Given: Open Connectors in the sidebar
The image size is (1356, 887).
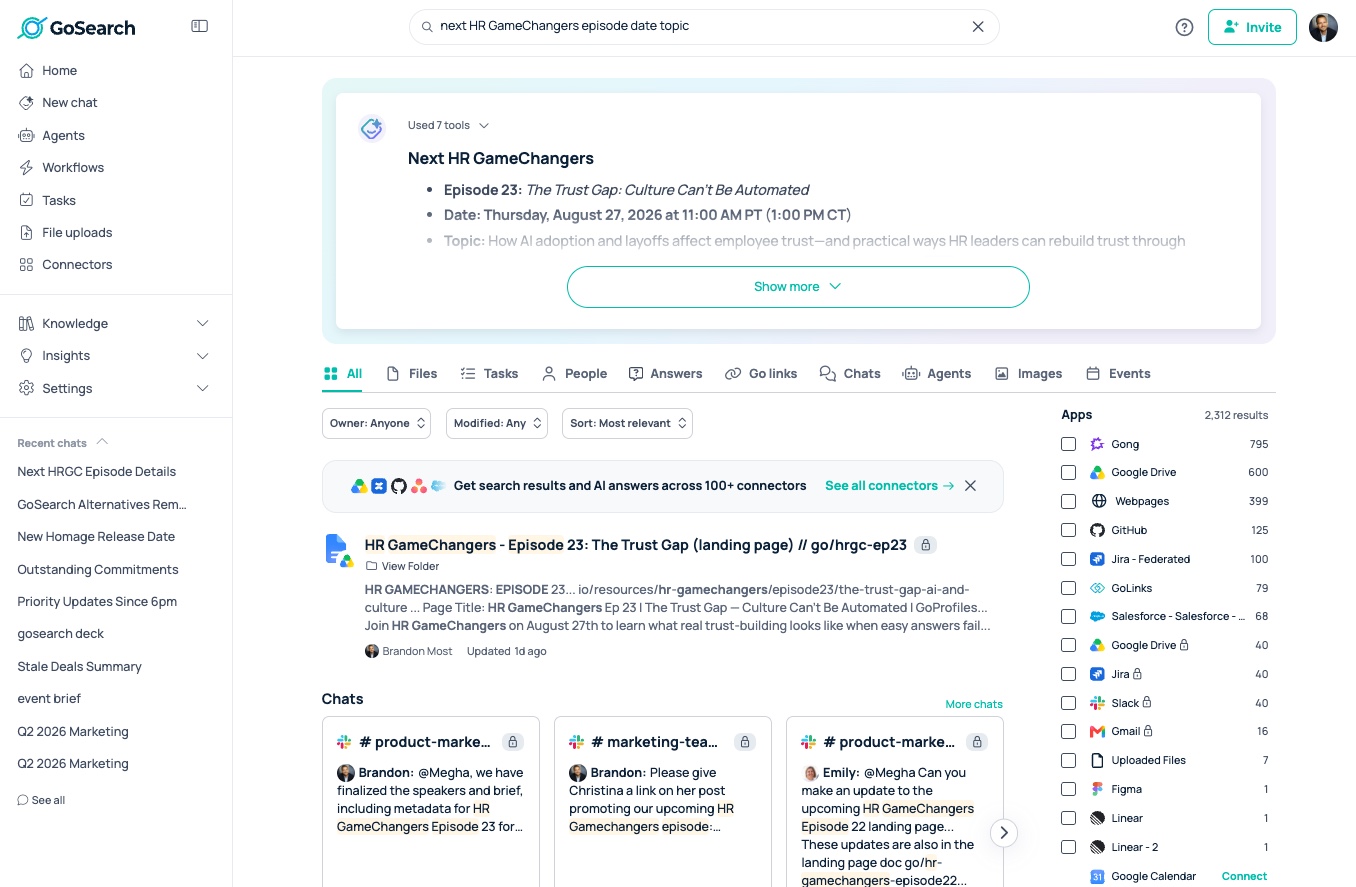Looking at the screenshot, I should click(77, 265).
